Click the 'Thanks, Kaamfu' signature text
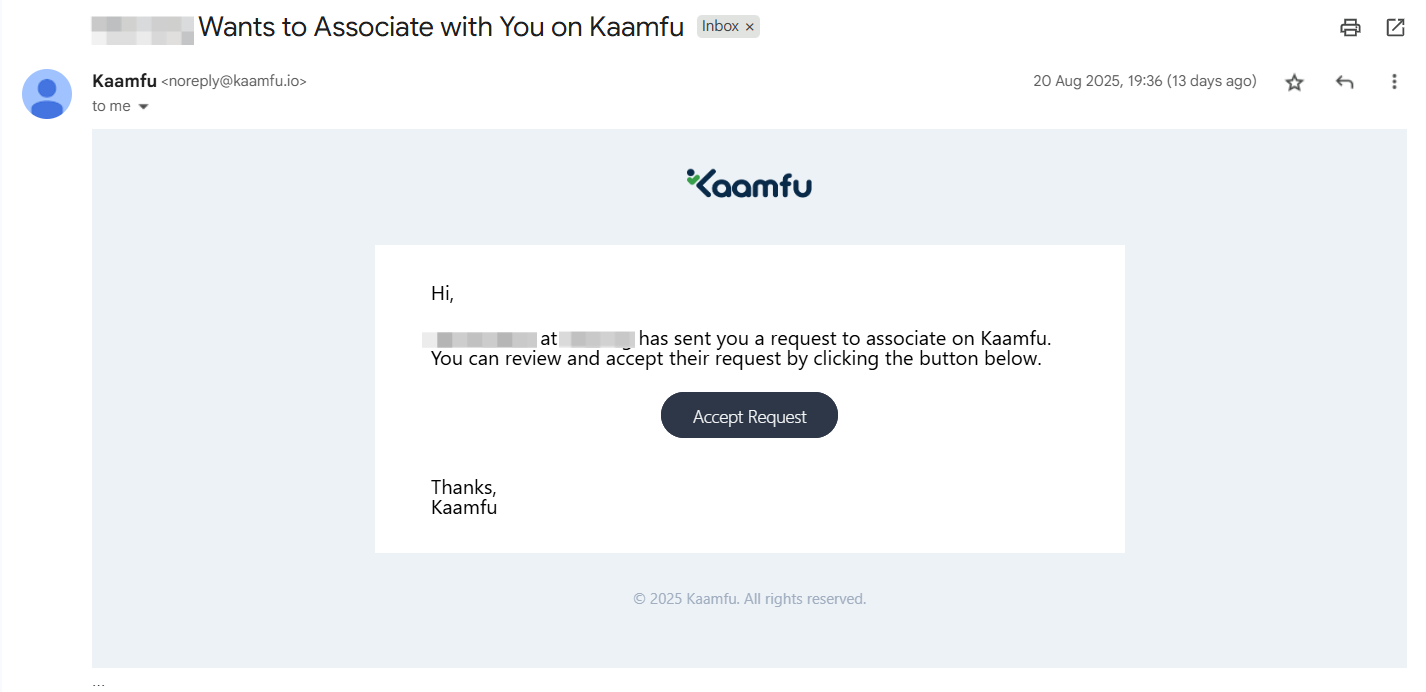The image size is (1426, 692). pyautogui.click(x=464, y=497)
